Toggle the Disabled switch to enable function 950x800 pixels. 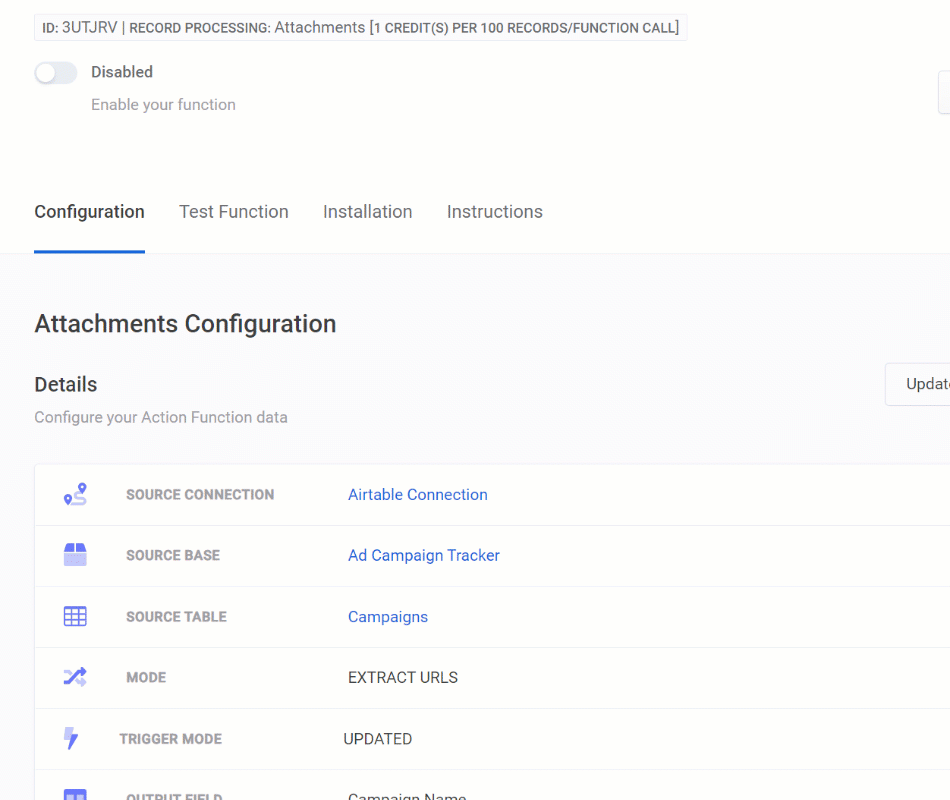(56, 73)
